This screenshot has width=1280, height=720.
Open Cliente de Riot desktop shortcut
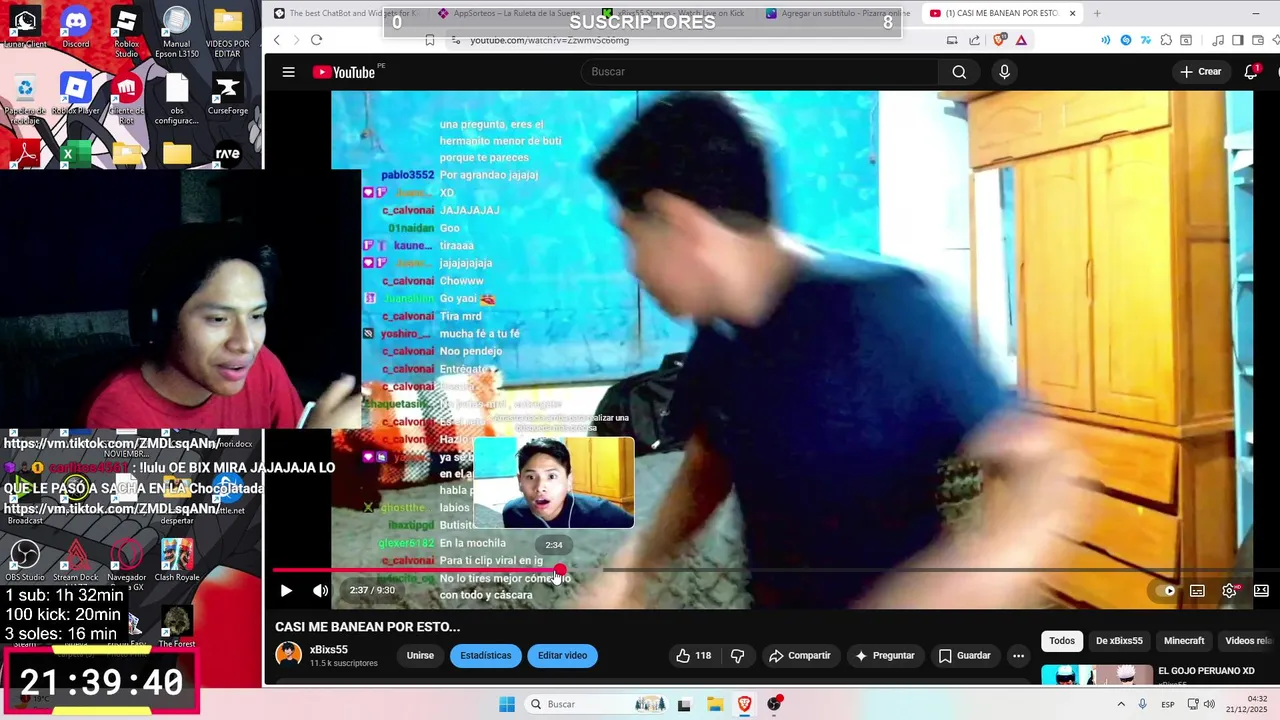(x=126, y=99)
